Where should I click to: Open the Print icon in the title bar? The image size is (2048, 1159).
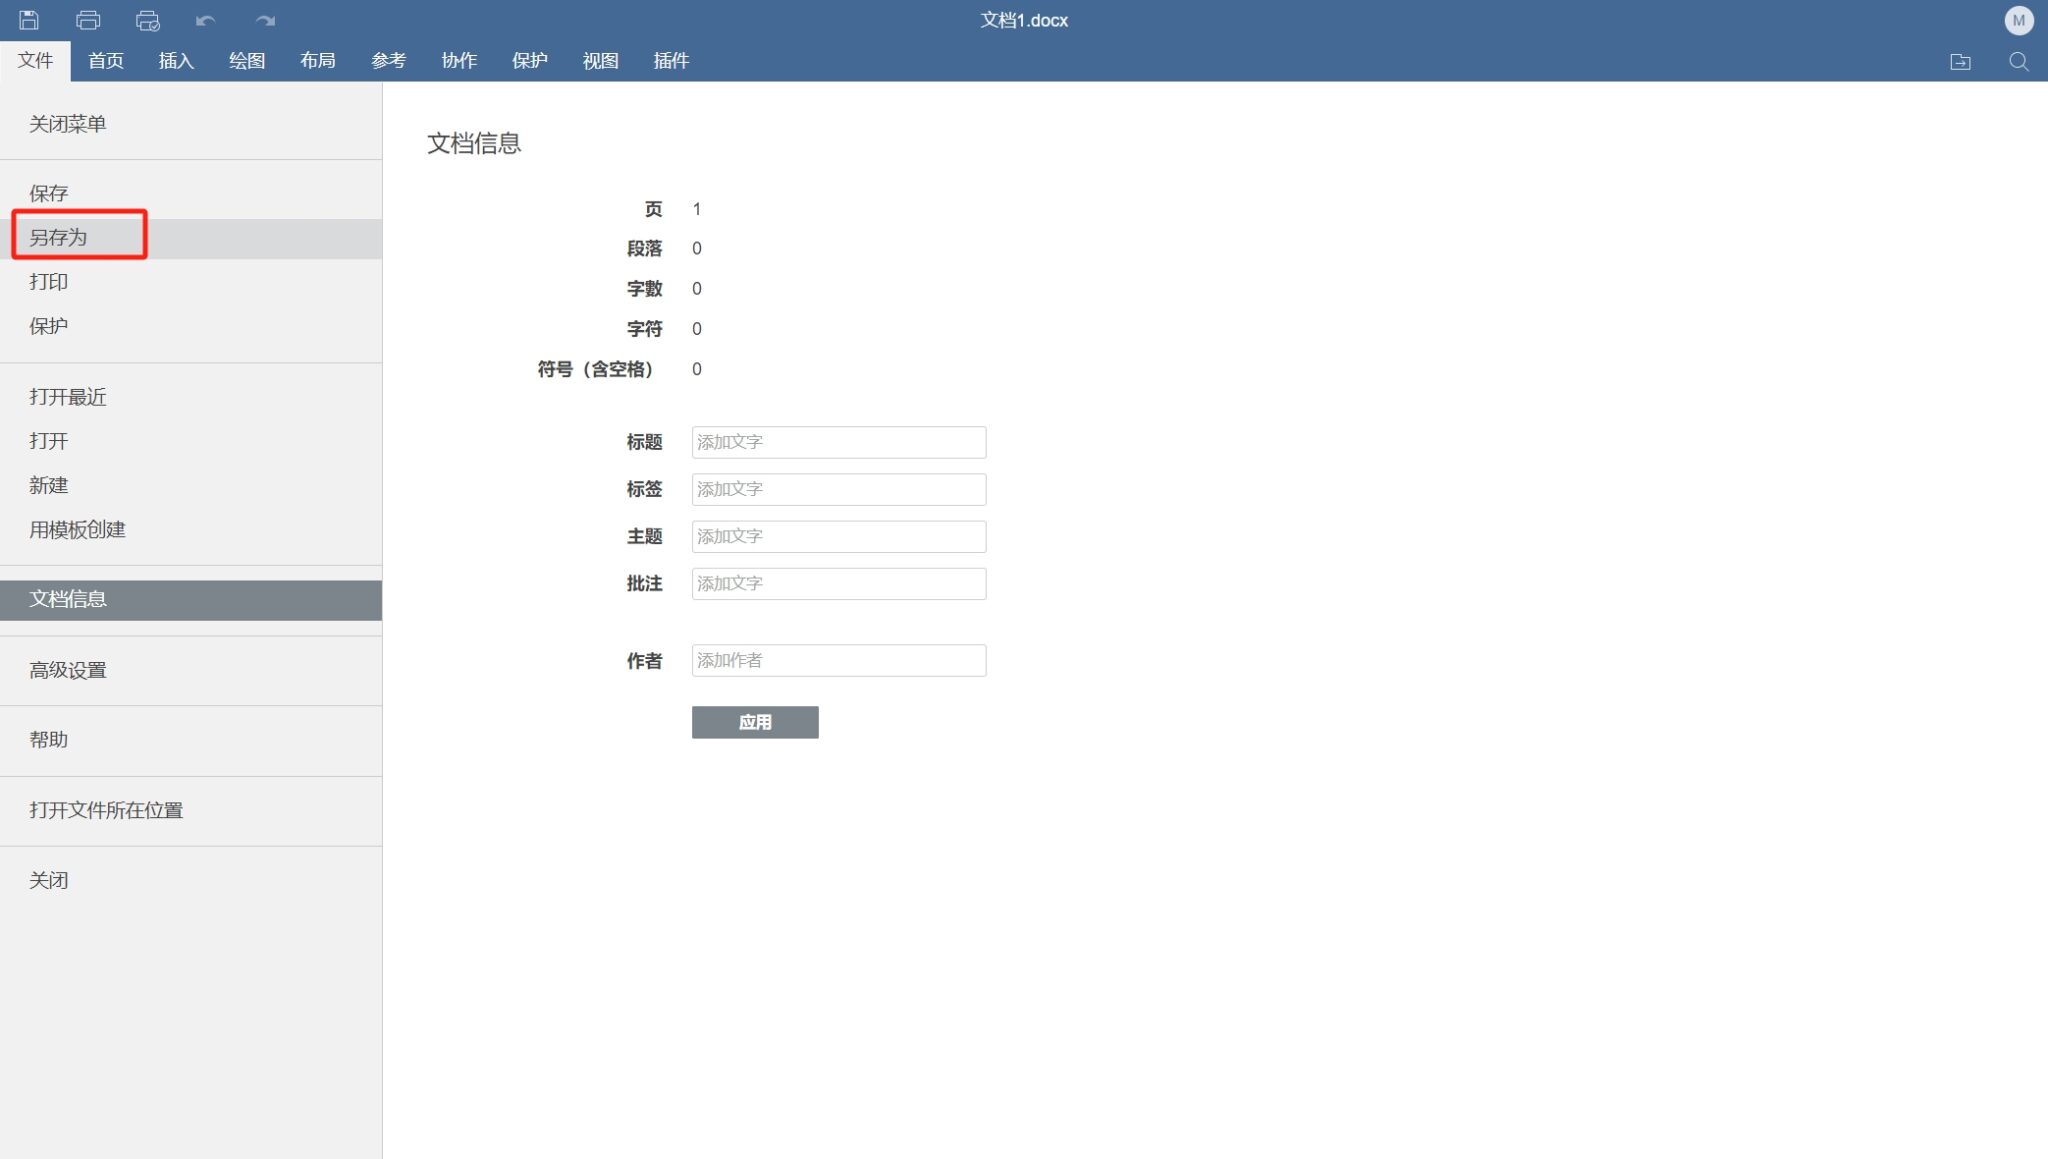[88, 20]
